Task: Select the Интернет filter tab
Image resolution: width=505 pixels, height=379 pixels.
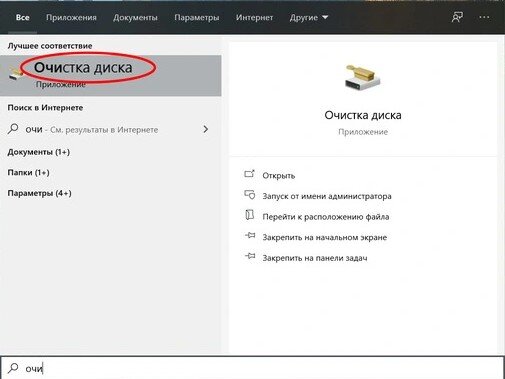Action: pos(254,17)
